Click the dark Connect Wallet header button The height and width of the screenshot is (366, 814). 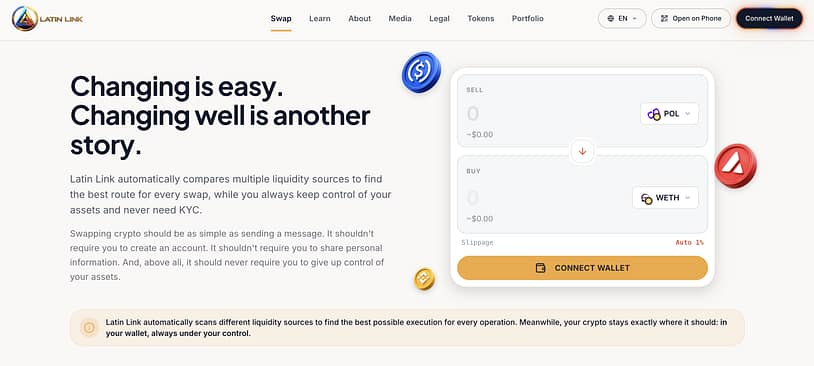pyautogui.click(x=769, y=18)
